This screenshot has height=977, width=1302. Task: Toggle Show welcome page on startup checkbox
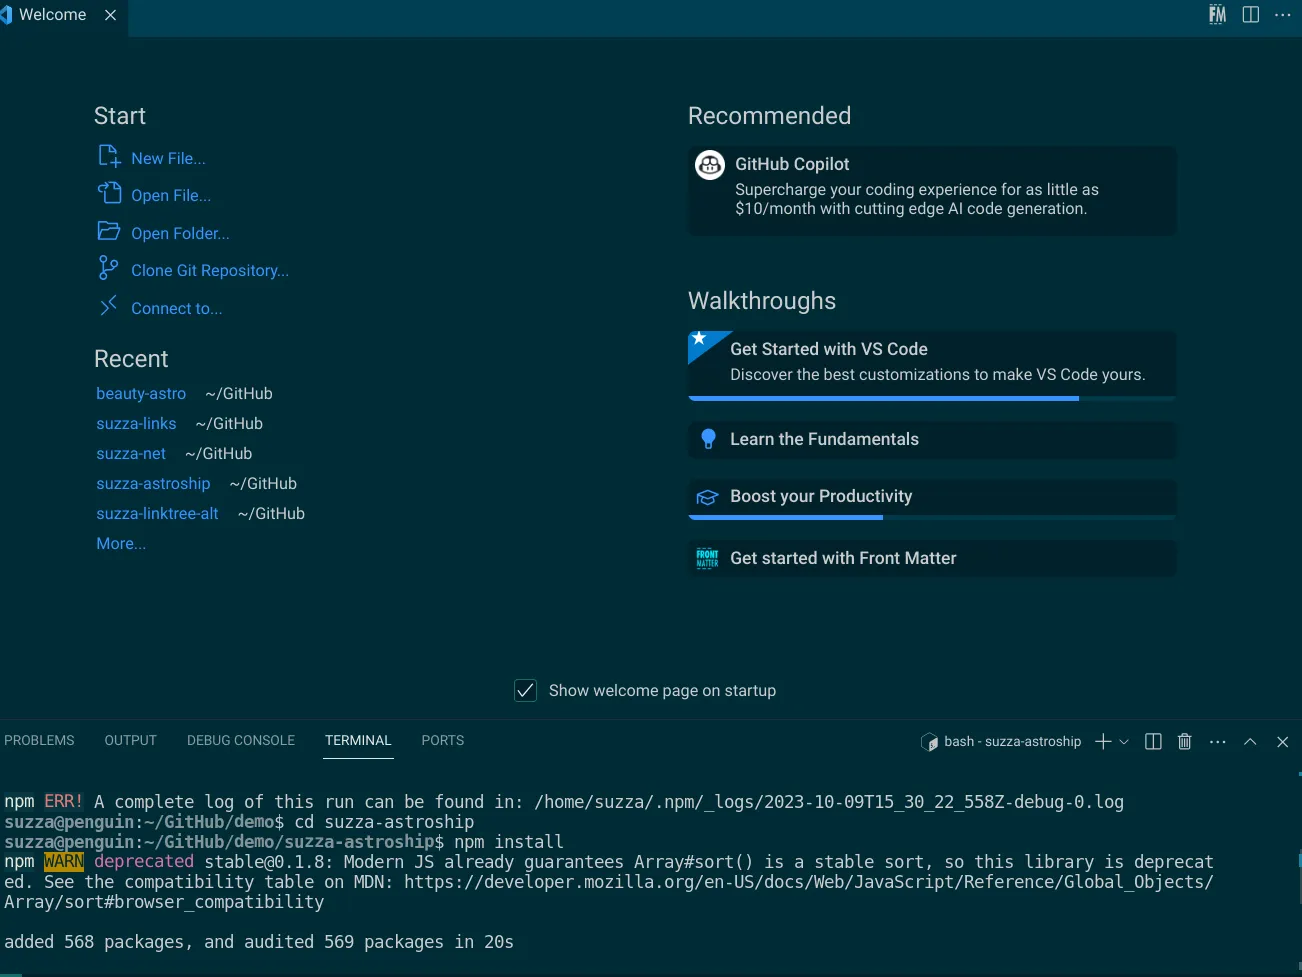point(525,690)
